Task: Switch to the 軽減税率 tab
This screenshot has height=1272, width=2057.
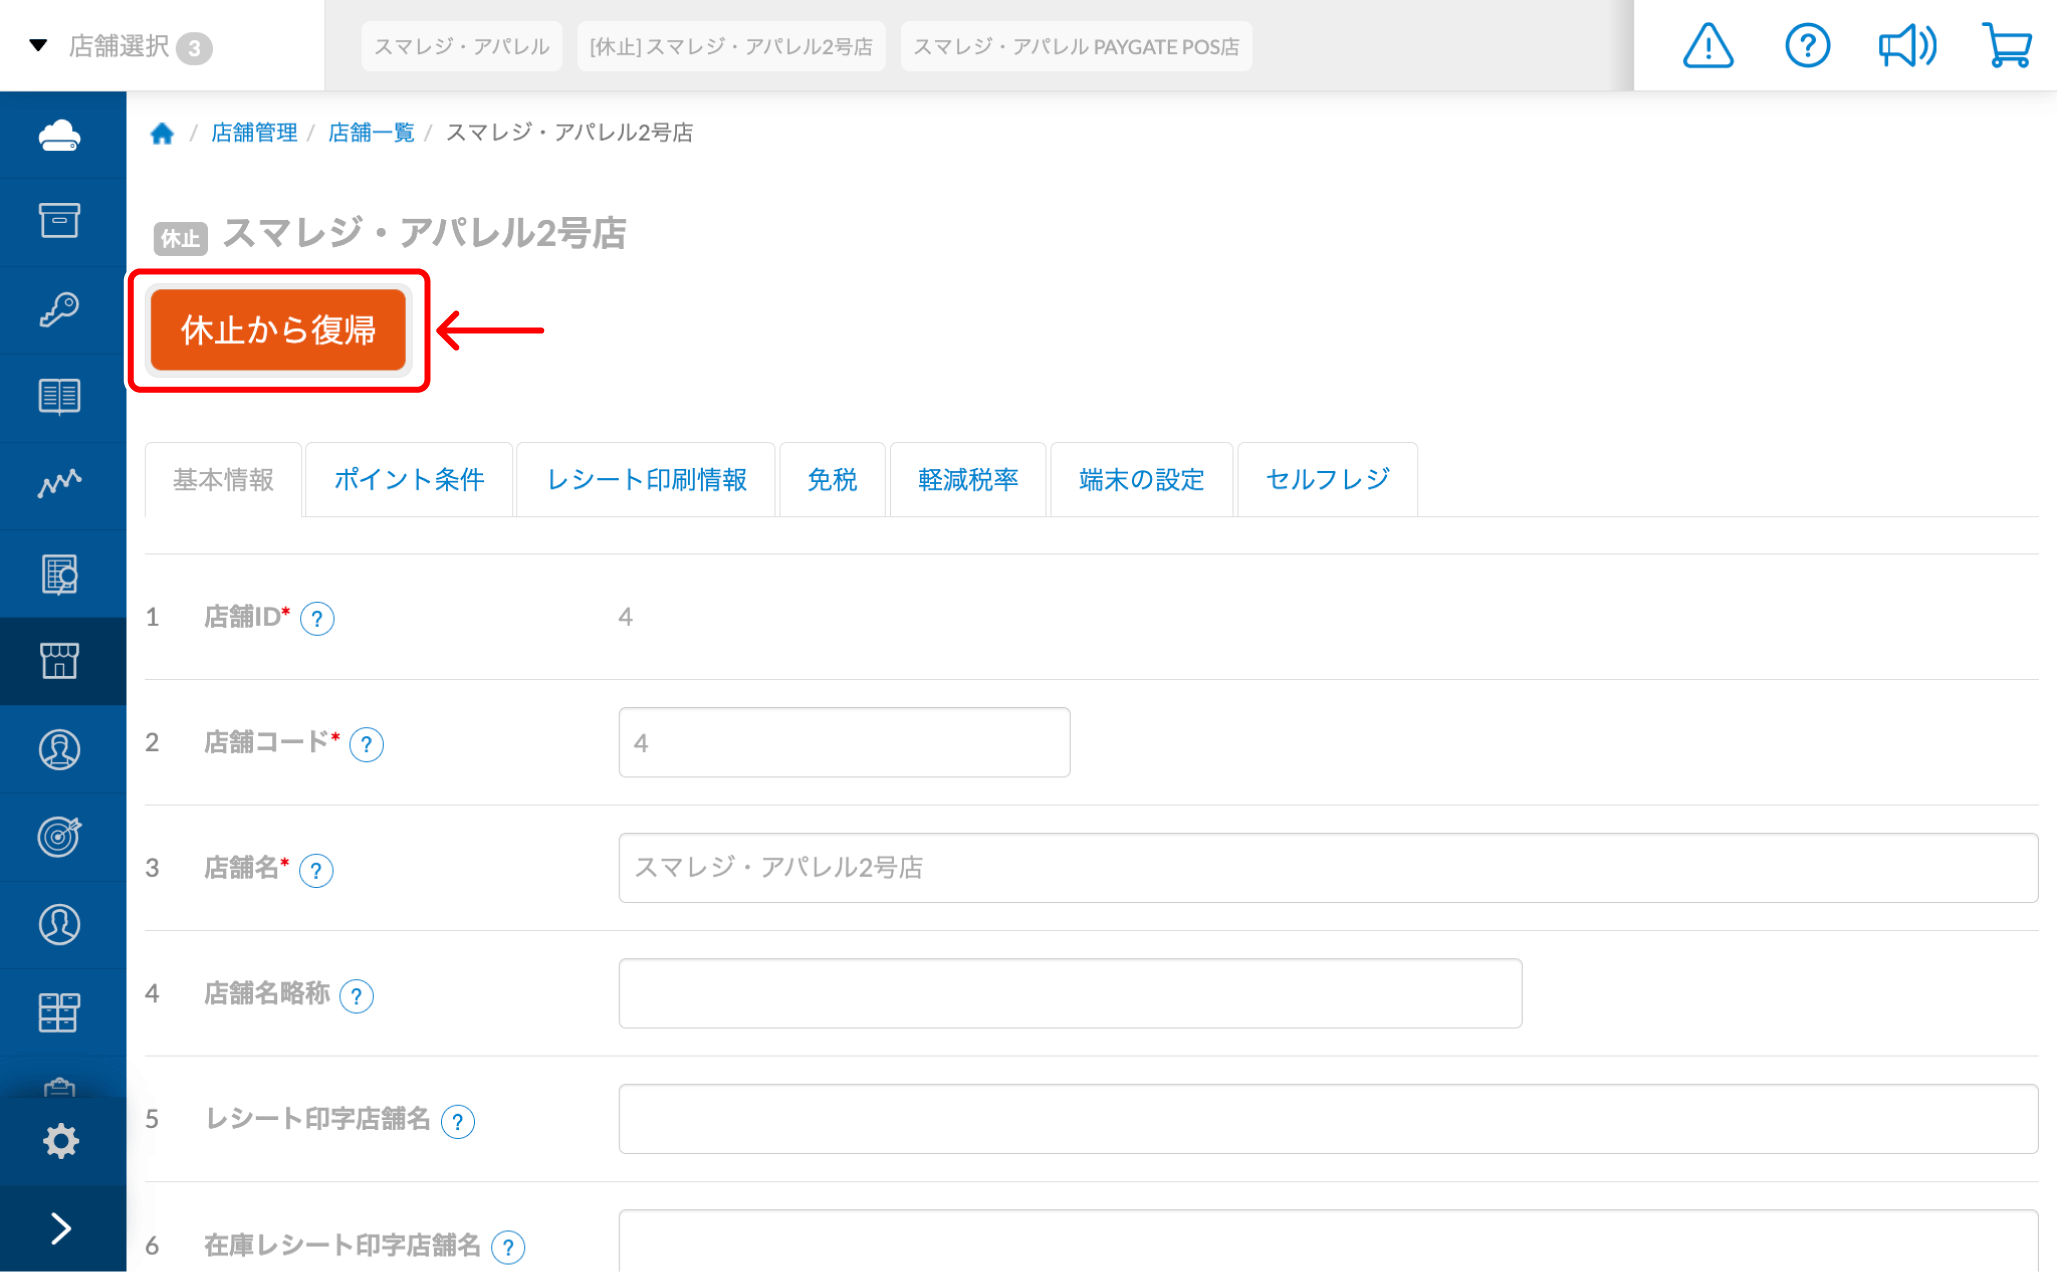Action: 967,480
